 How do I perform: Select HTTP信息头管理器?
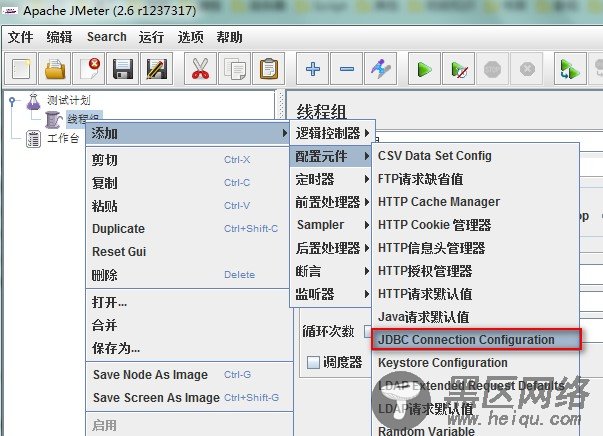[x=475, y=248]
